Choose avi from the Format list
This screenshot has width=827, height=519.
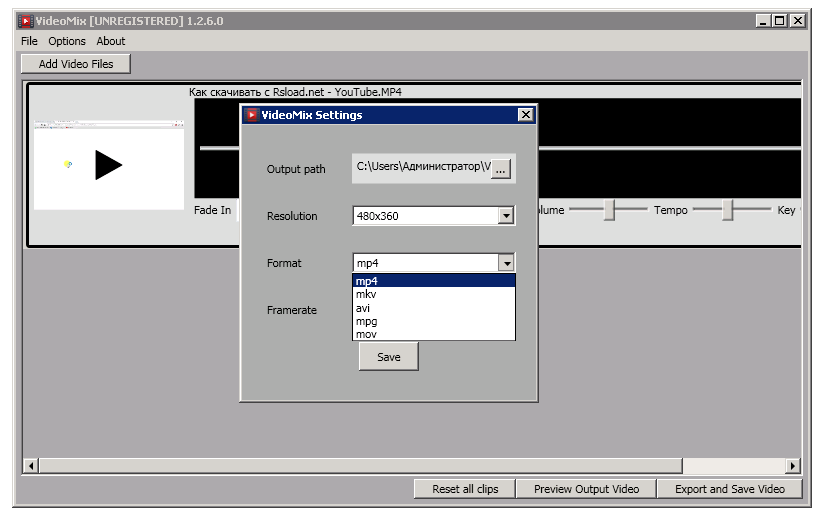pyautogui.click(x=434, y=308)
